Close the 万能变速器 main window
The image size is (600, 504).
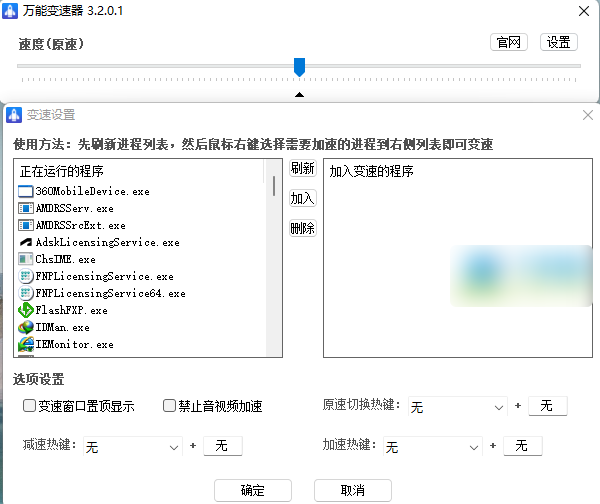(584, 11)
